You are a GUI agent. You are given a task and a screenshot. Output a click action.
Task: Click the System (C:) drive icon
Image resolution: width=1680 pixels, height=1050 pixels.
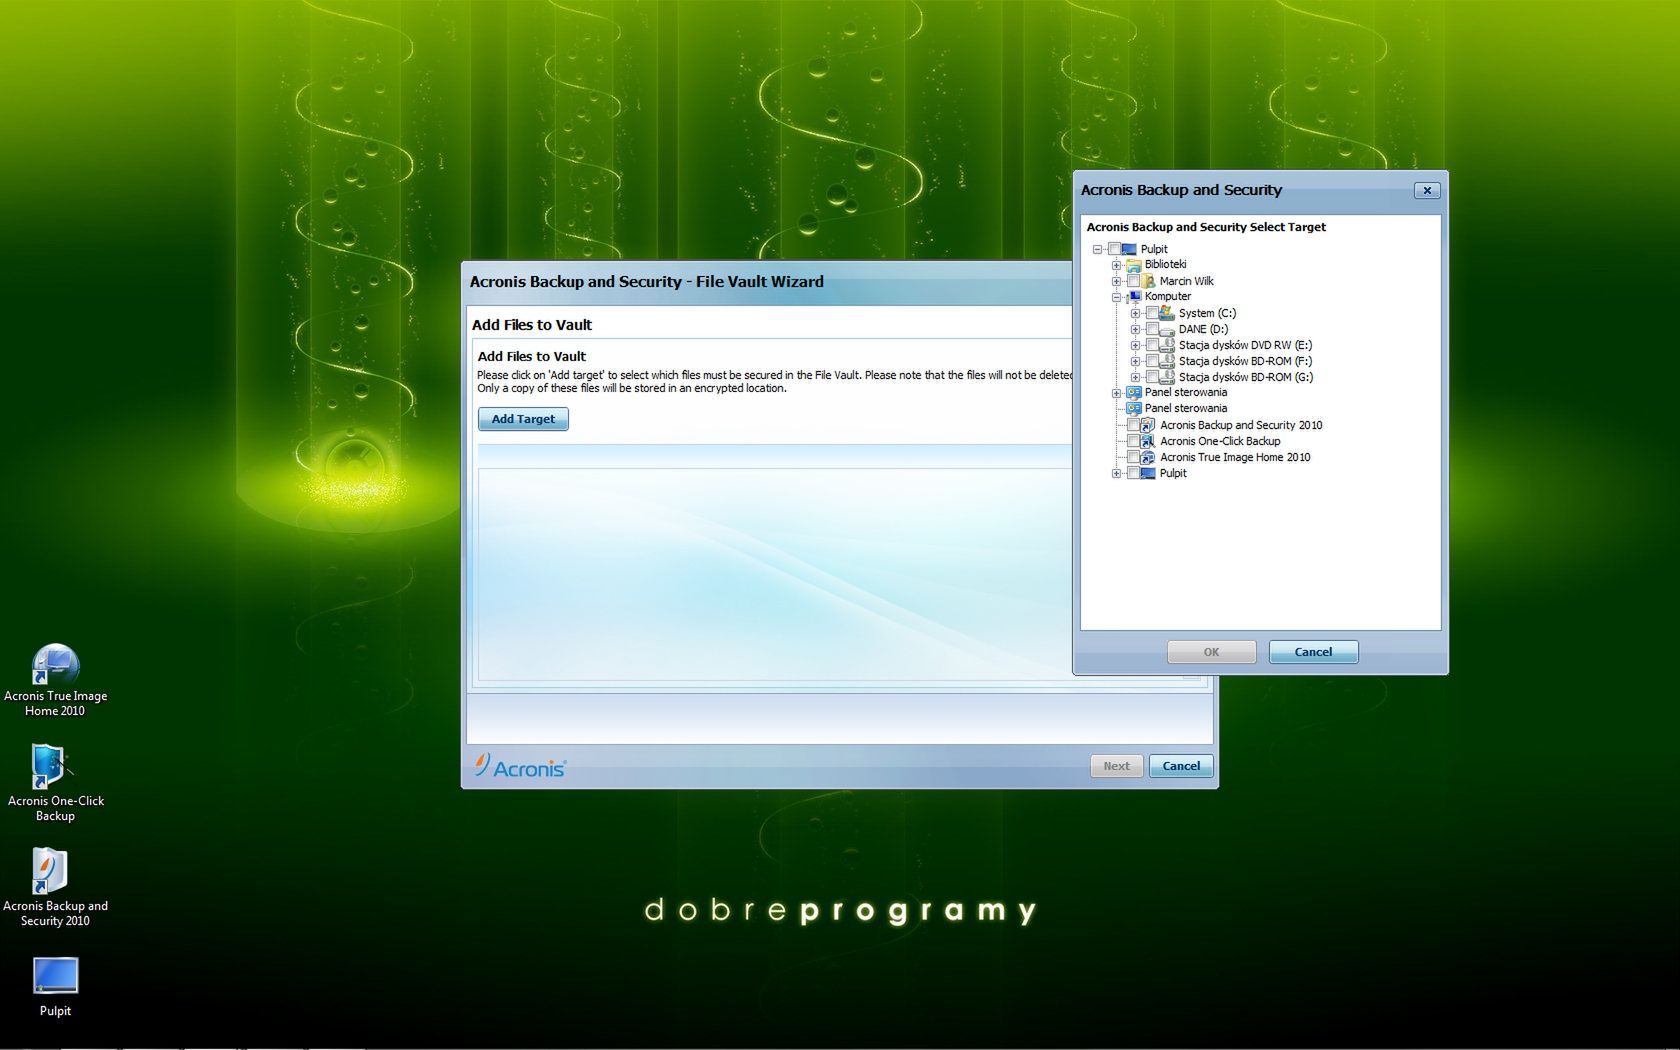1167,313
